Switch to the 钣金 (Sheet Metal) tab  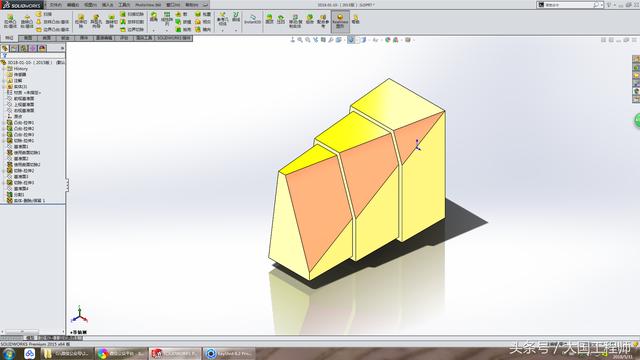coord(65,38)
